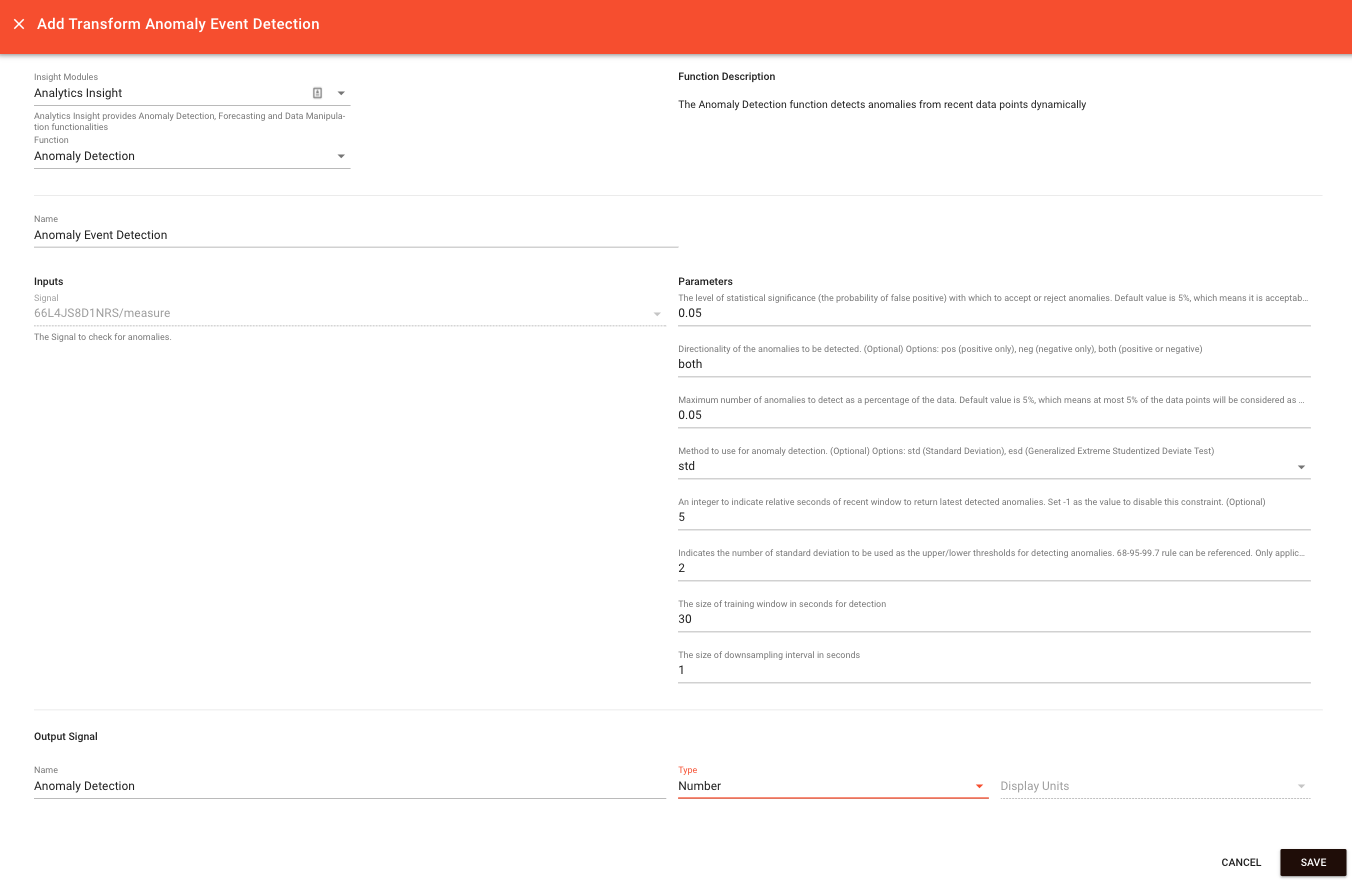Click the Method dropdown arrow showing std
Viewport: 1352px width, 880px height.
coord(1301,466)
